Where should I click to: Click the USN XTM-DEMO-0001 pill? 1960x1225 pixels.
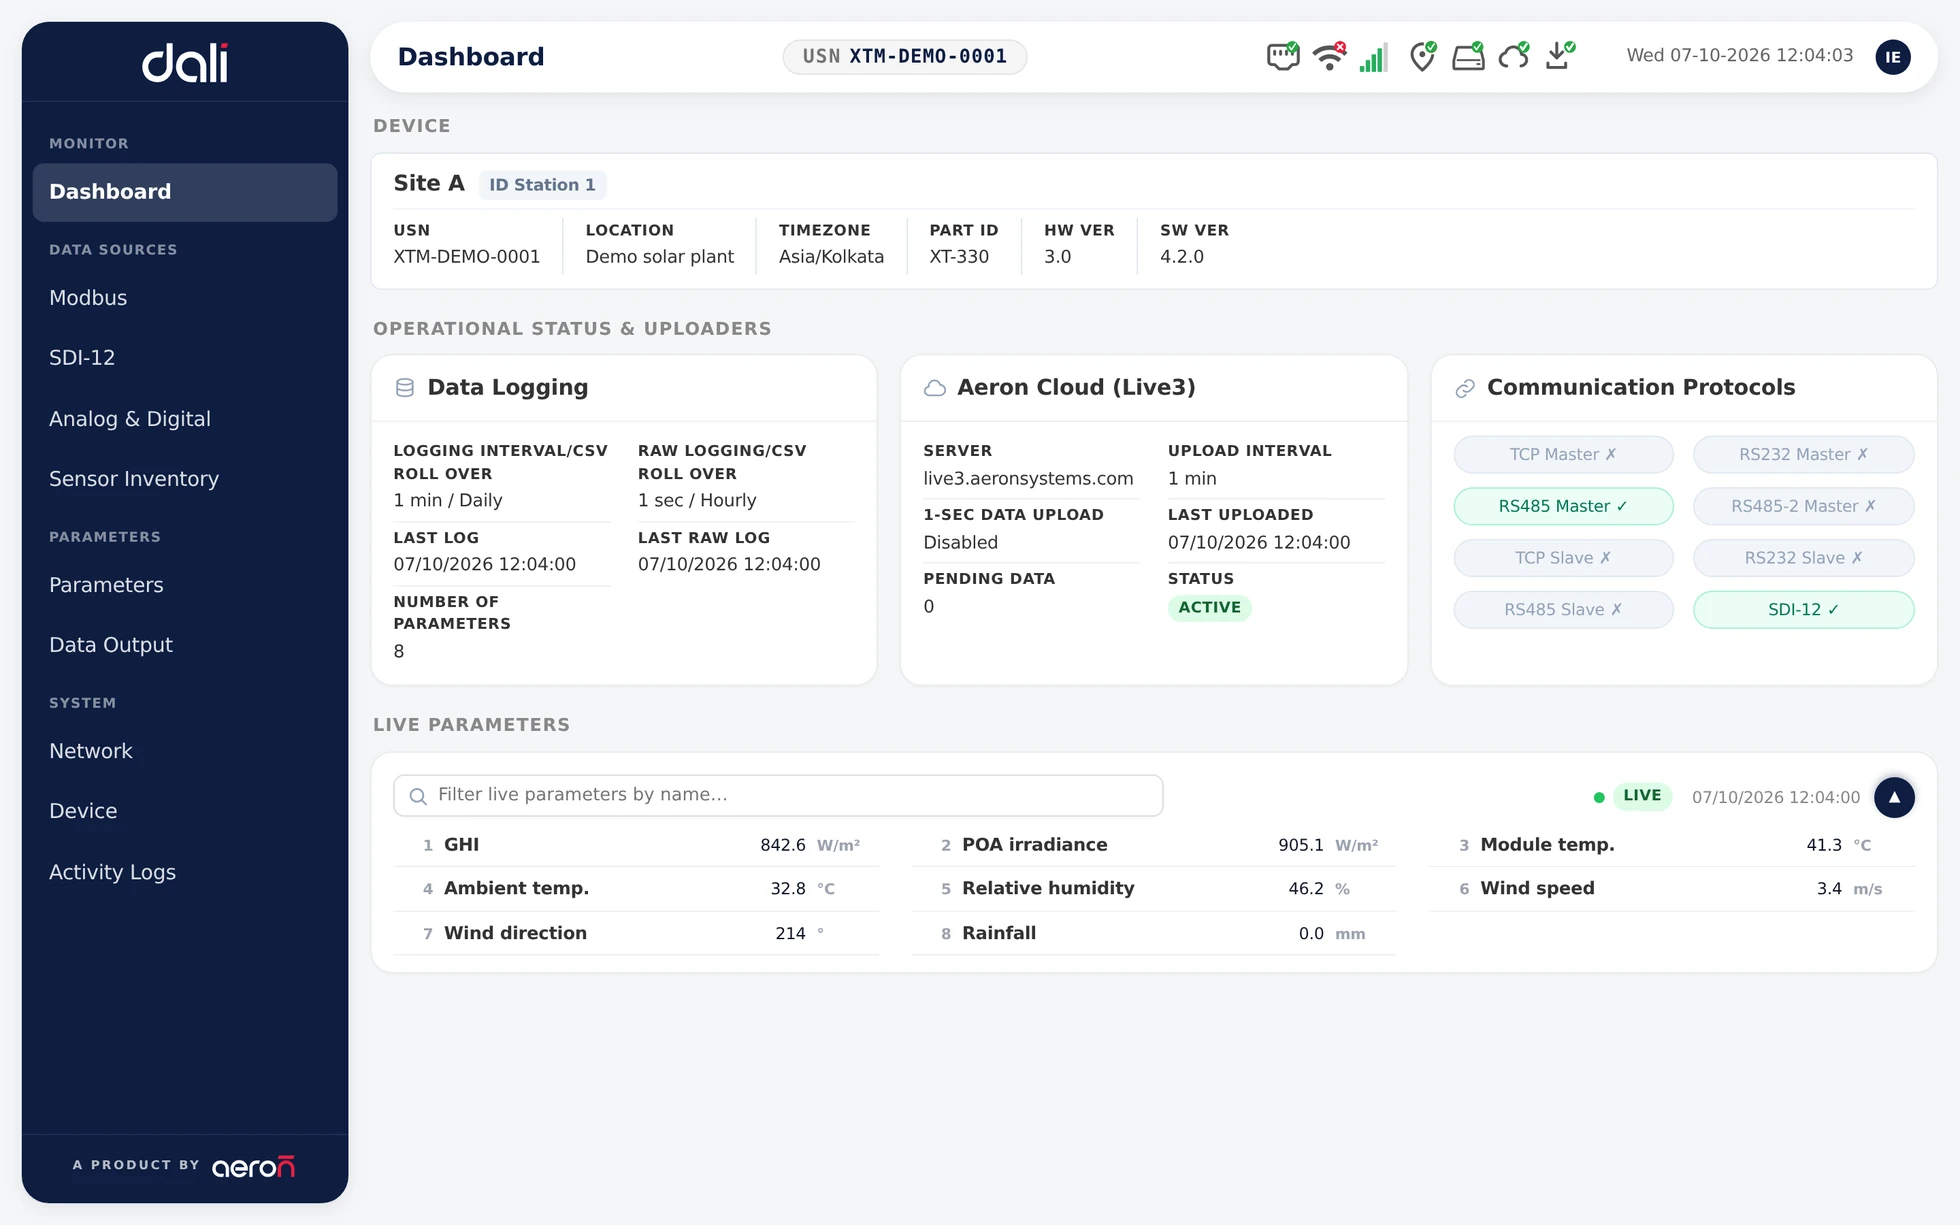coord(904,57)
